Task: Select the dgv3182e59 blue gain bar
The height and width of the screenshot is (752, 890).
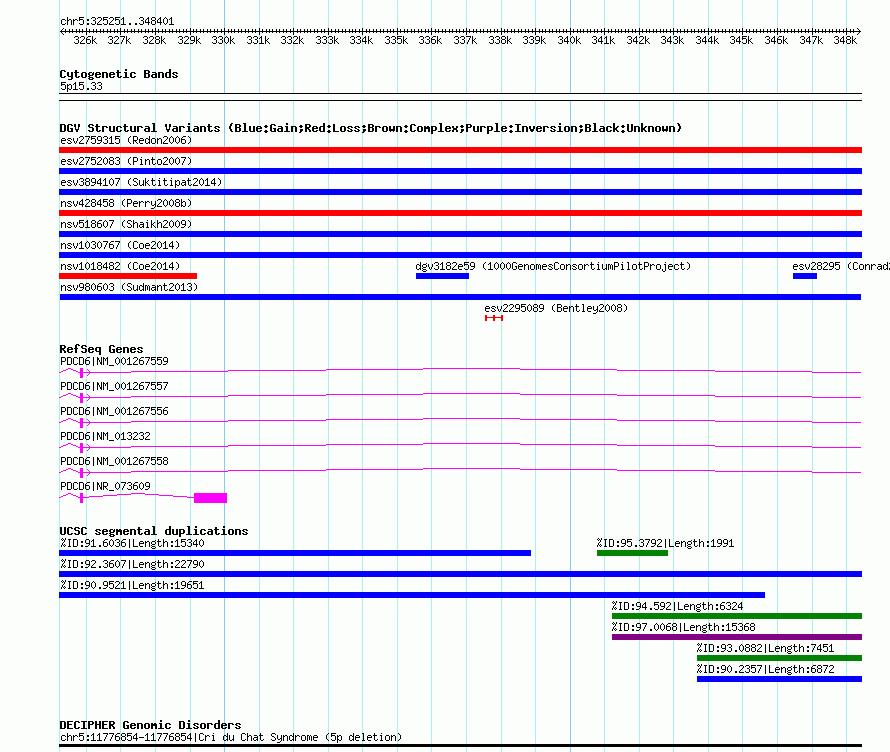Action: coord(442,276)
